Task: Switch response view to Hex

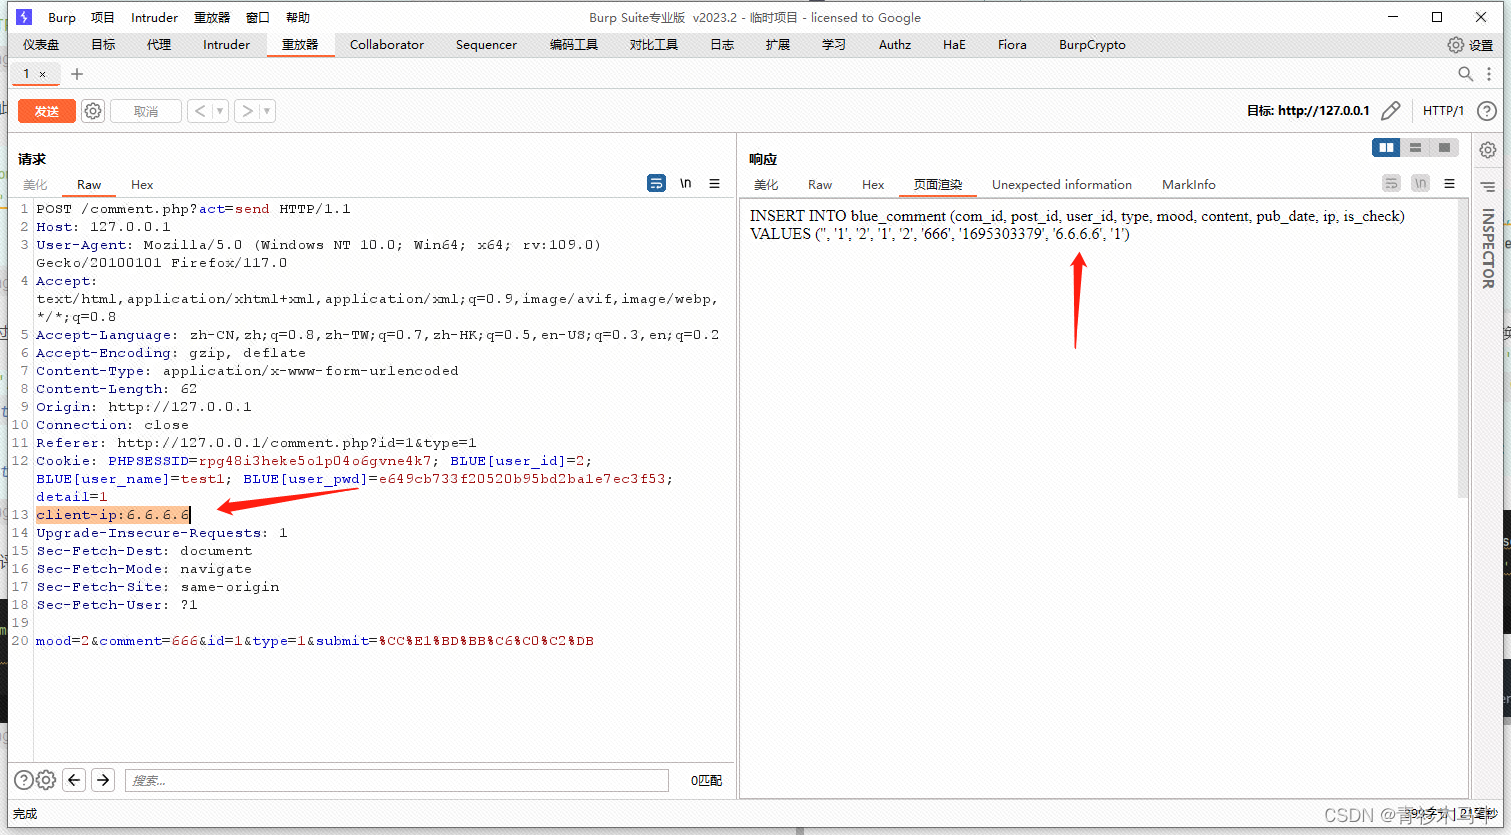Action: tap(873, 185)
